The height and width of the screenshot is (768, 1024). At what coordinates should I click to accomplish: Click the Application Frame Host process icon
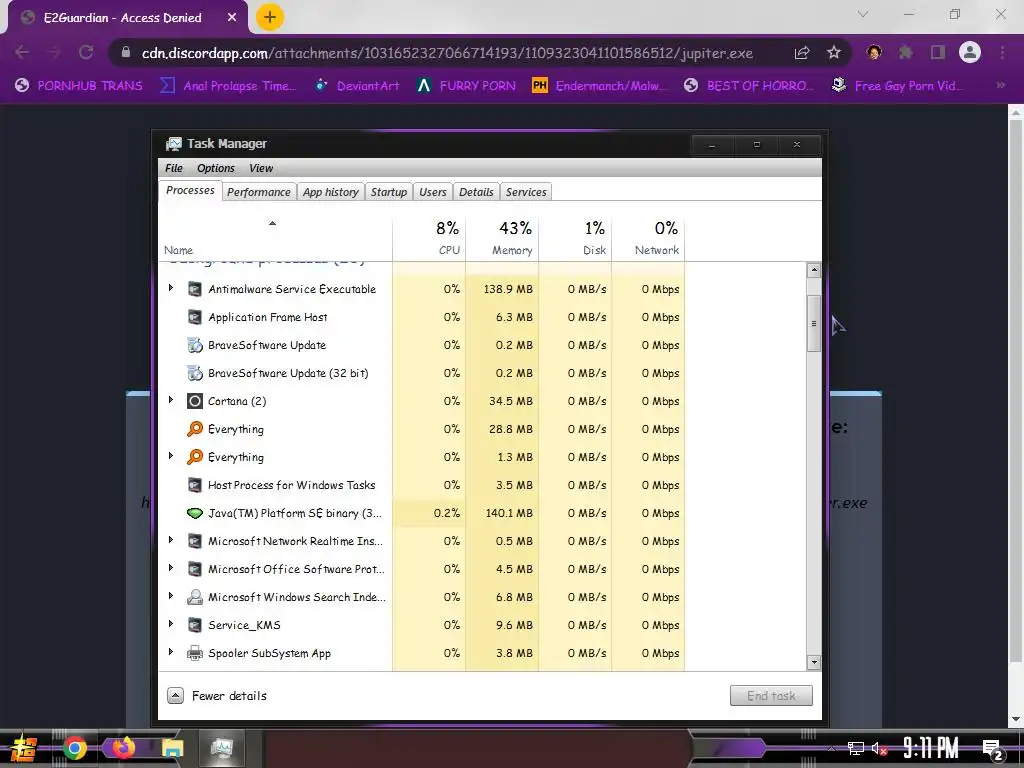coord(195,317)
